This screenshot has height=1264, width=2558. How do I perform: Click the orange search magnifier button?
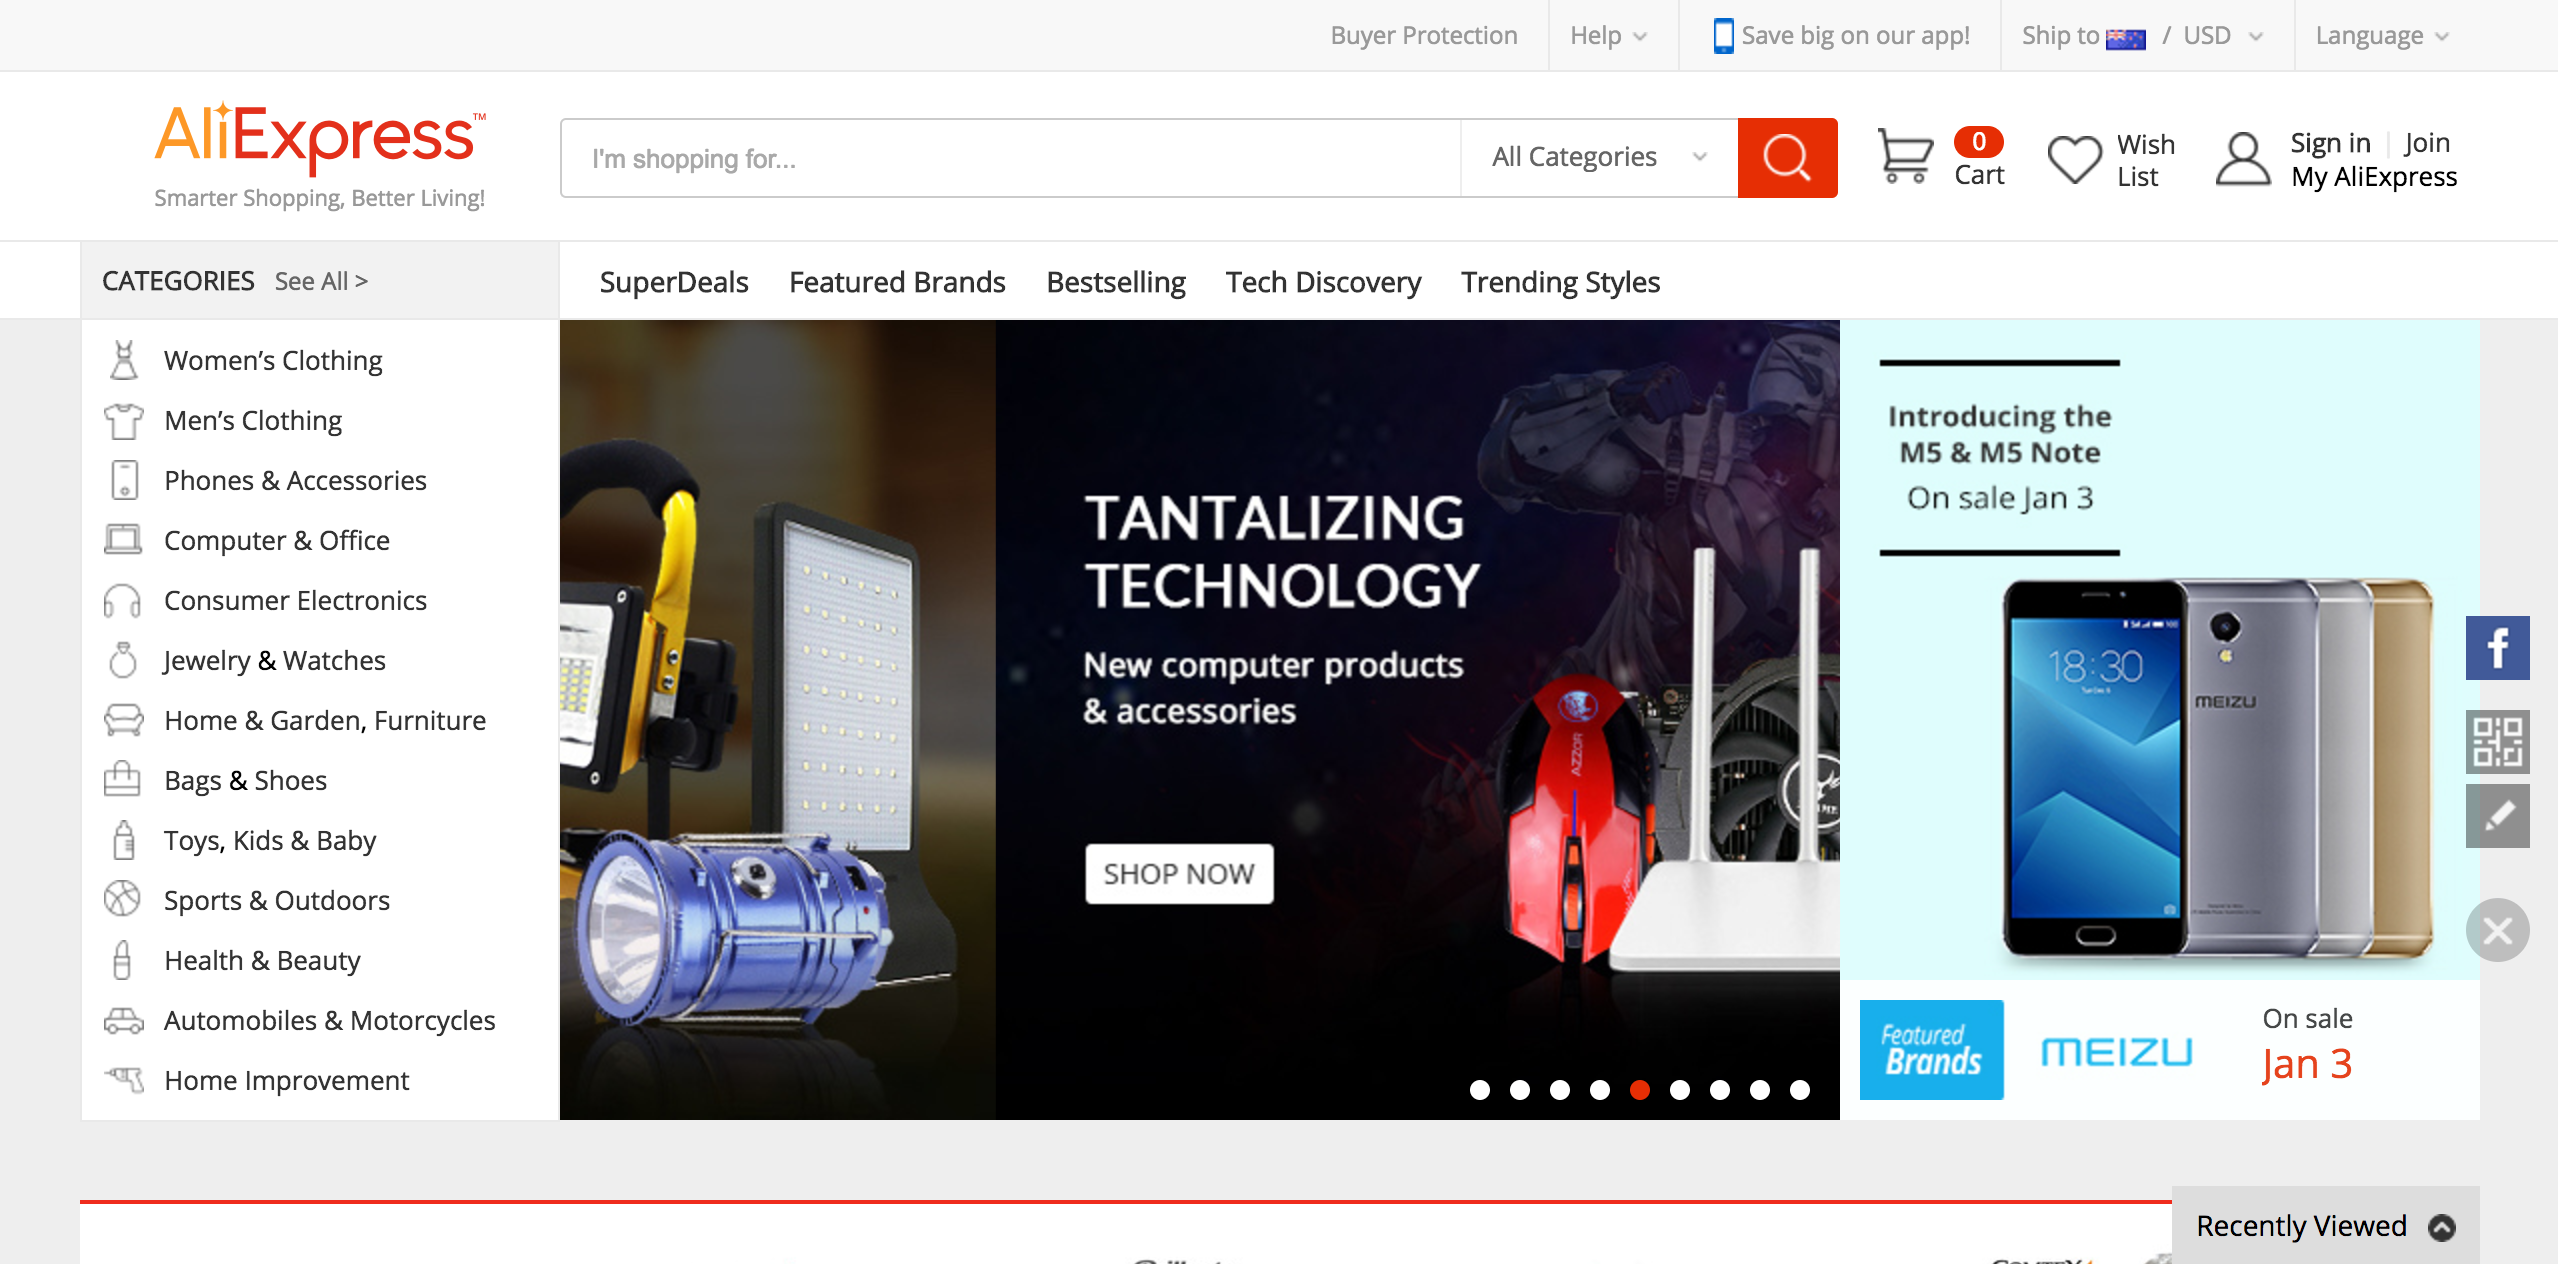click(1787, 158)
